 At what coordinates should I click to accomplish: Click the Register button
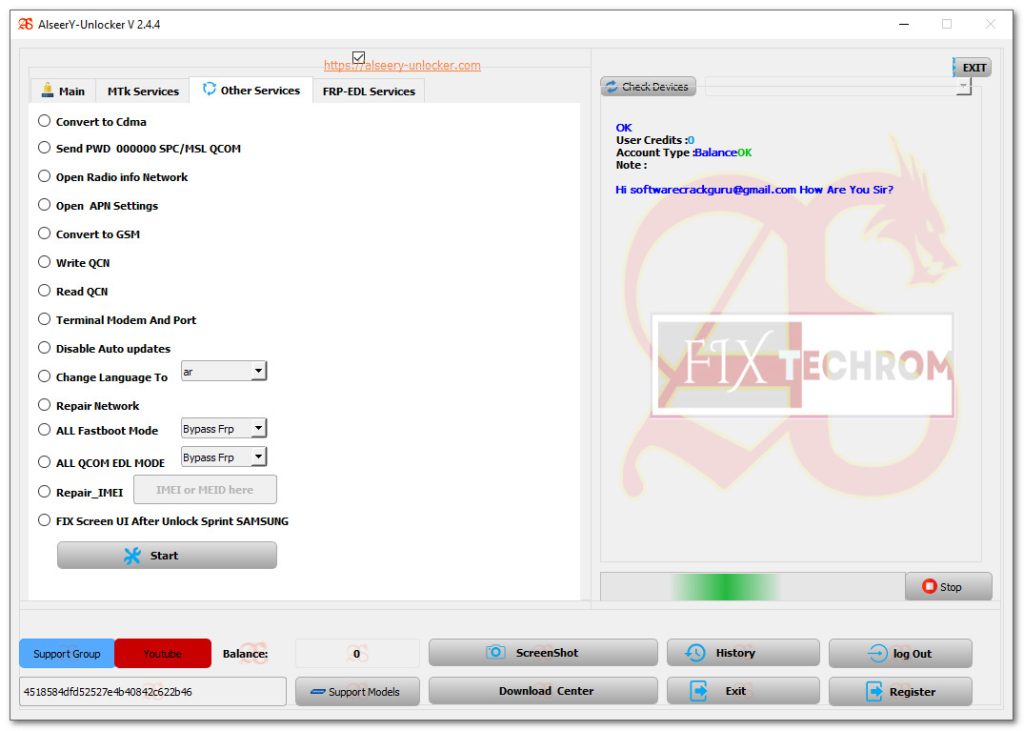click(901, 691)
